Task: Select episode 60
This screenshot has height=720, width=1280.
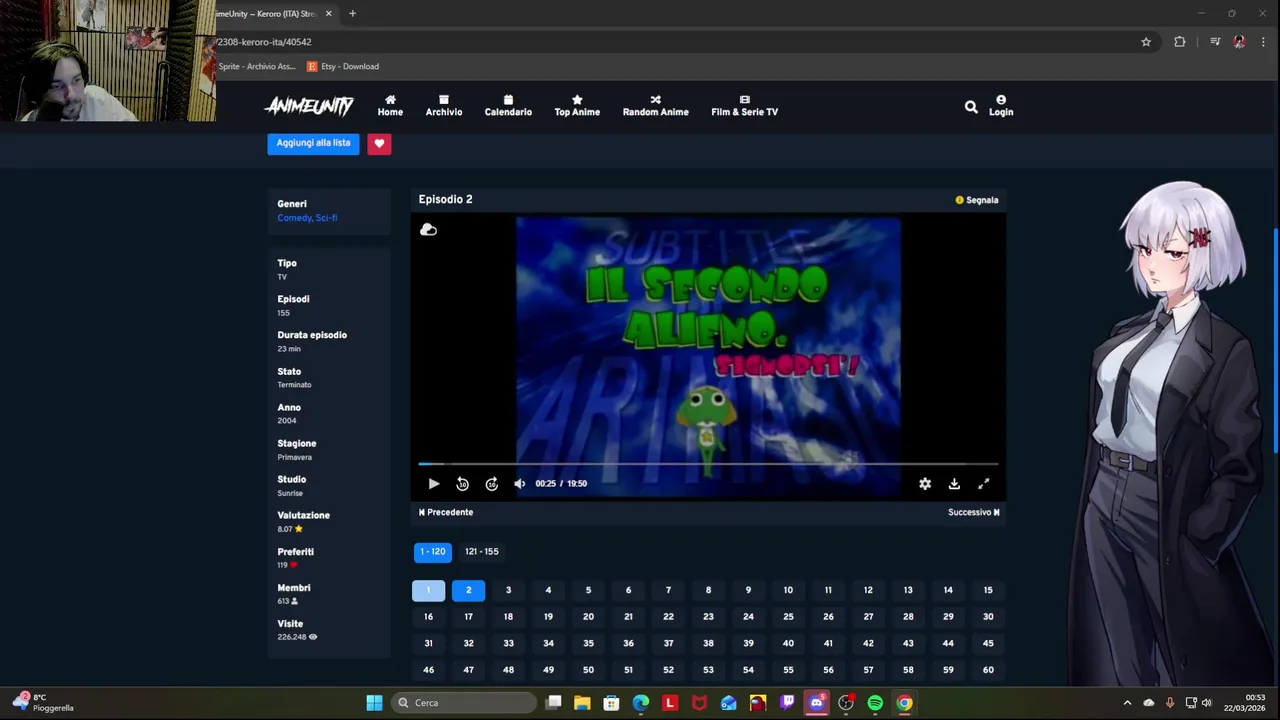Action: pyautogui.click(x=988, y=670)
